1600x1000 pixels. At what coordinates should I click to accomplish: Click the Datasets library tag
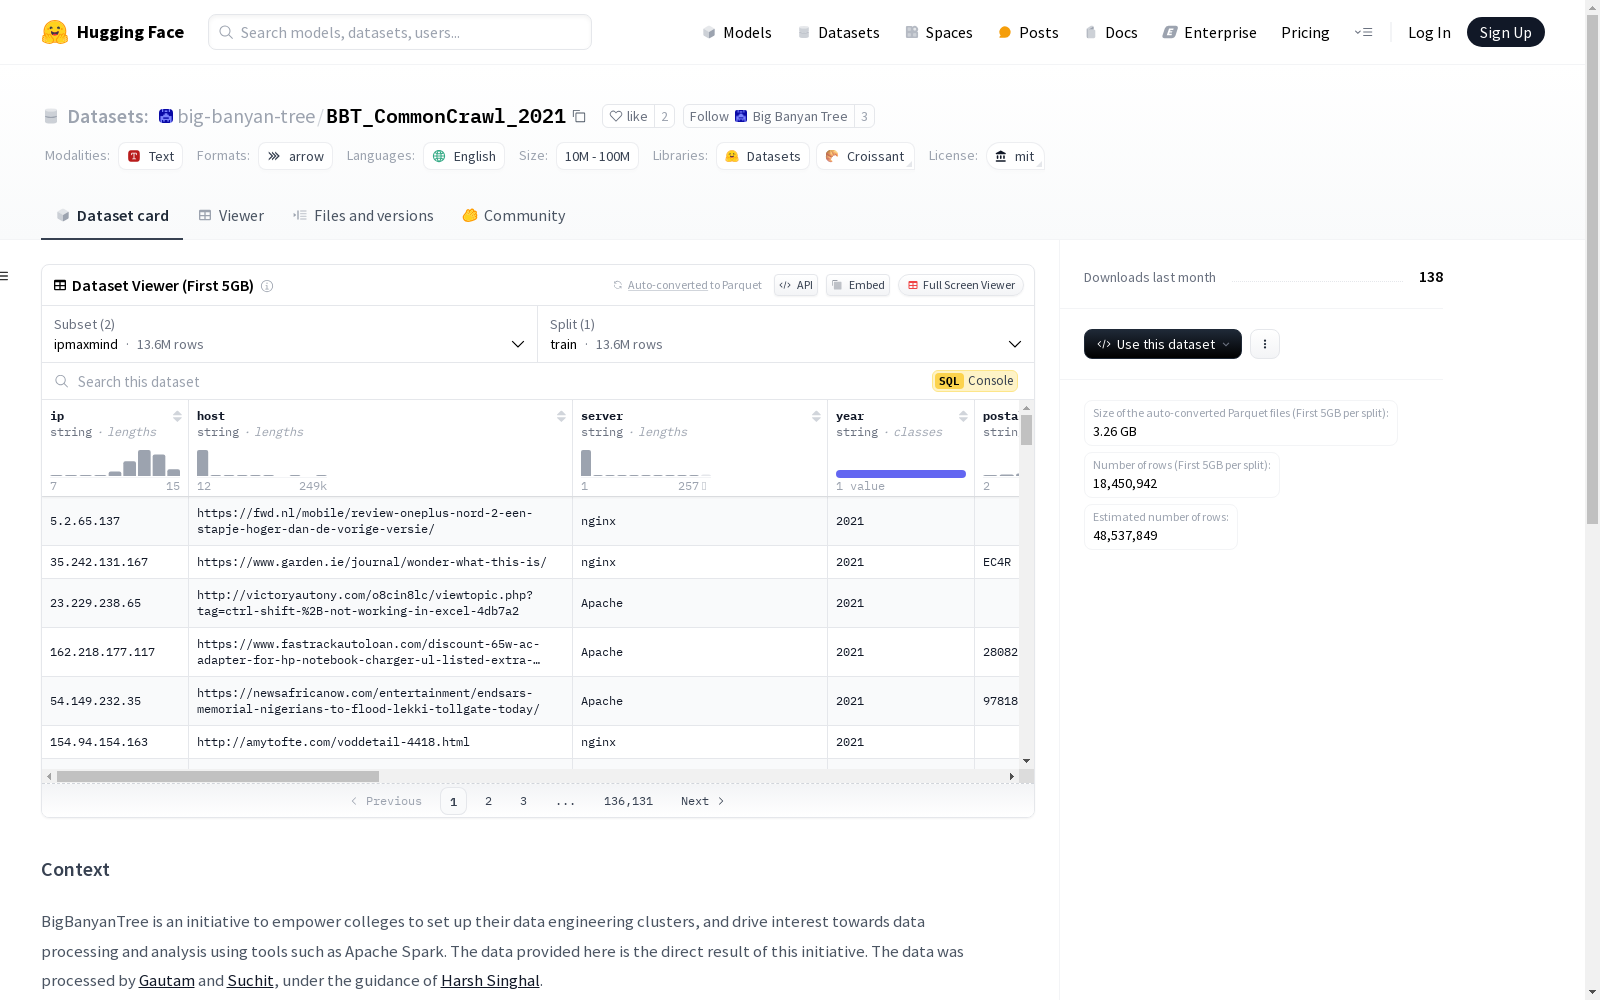coord(763,156)
